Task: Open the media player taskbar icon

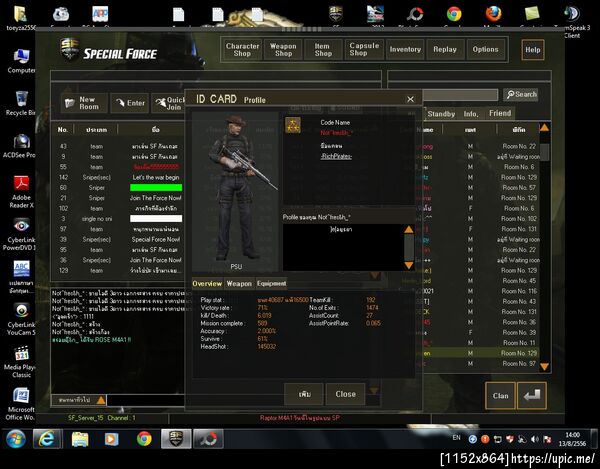Action: click(x=111, y=439)
